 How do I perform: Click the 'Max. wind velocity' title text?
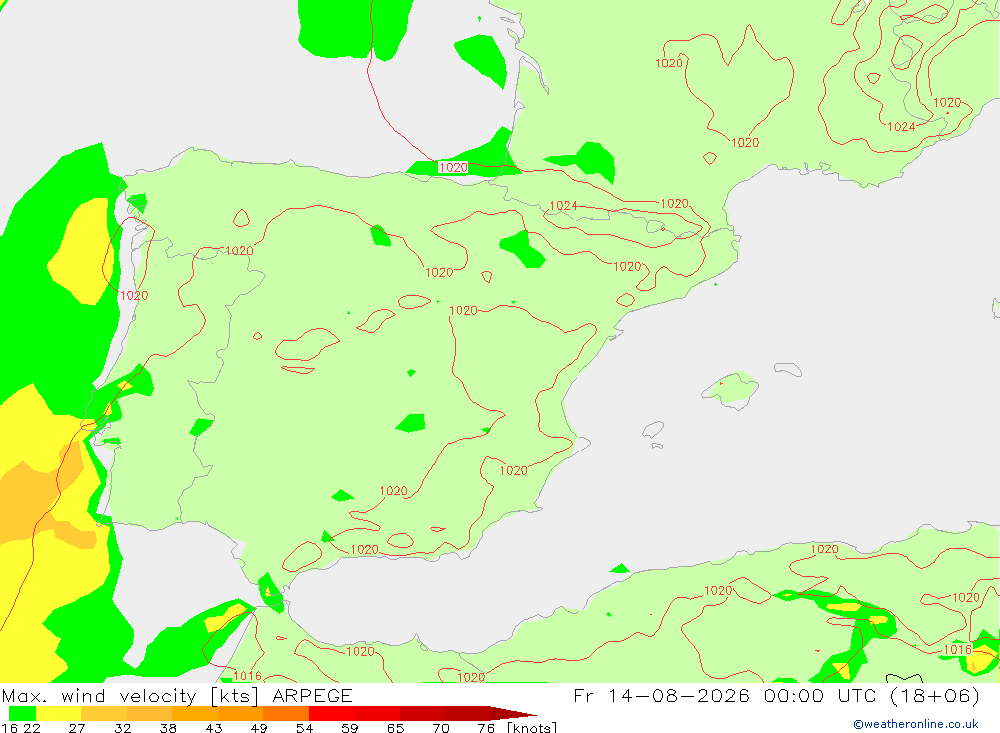pyautogui.click(x=99, y=695)
